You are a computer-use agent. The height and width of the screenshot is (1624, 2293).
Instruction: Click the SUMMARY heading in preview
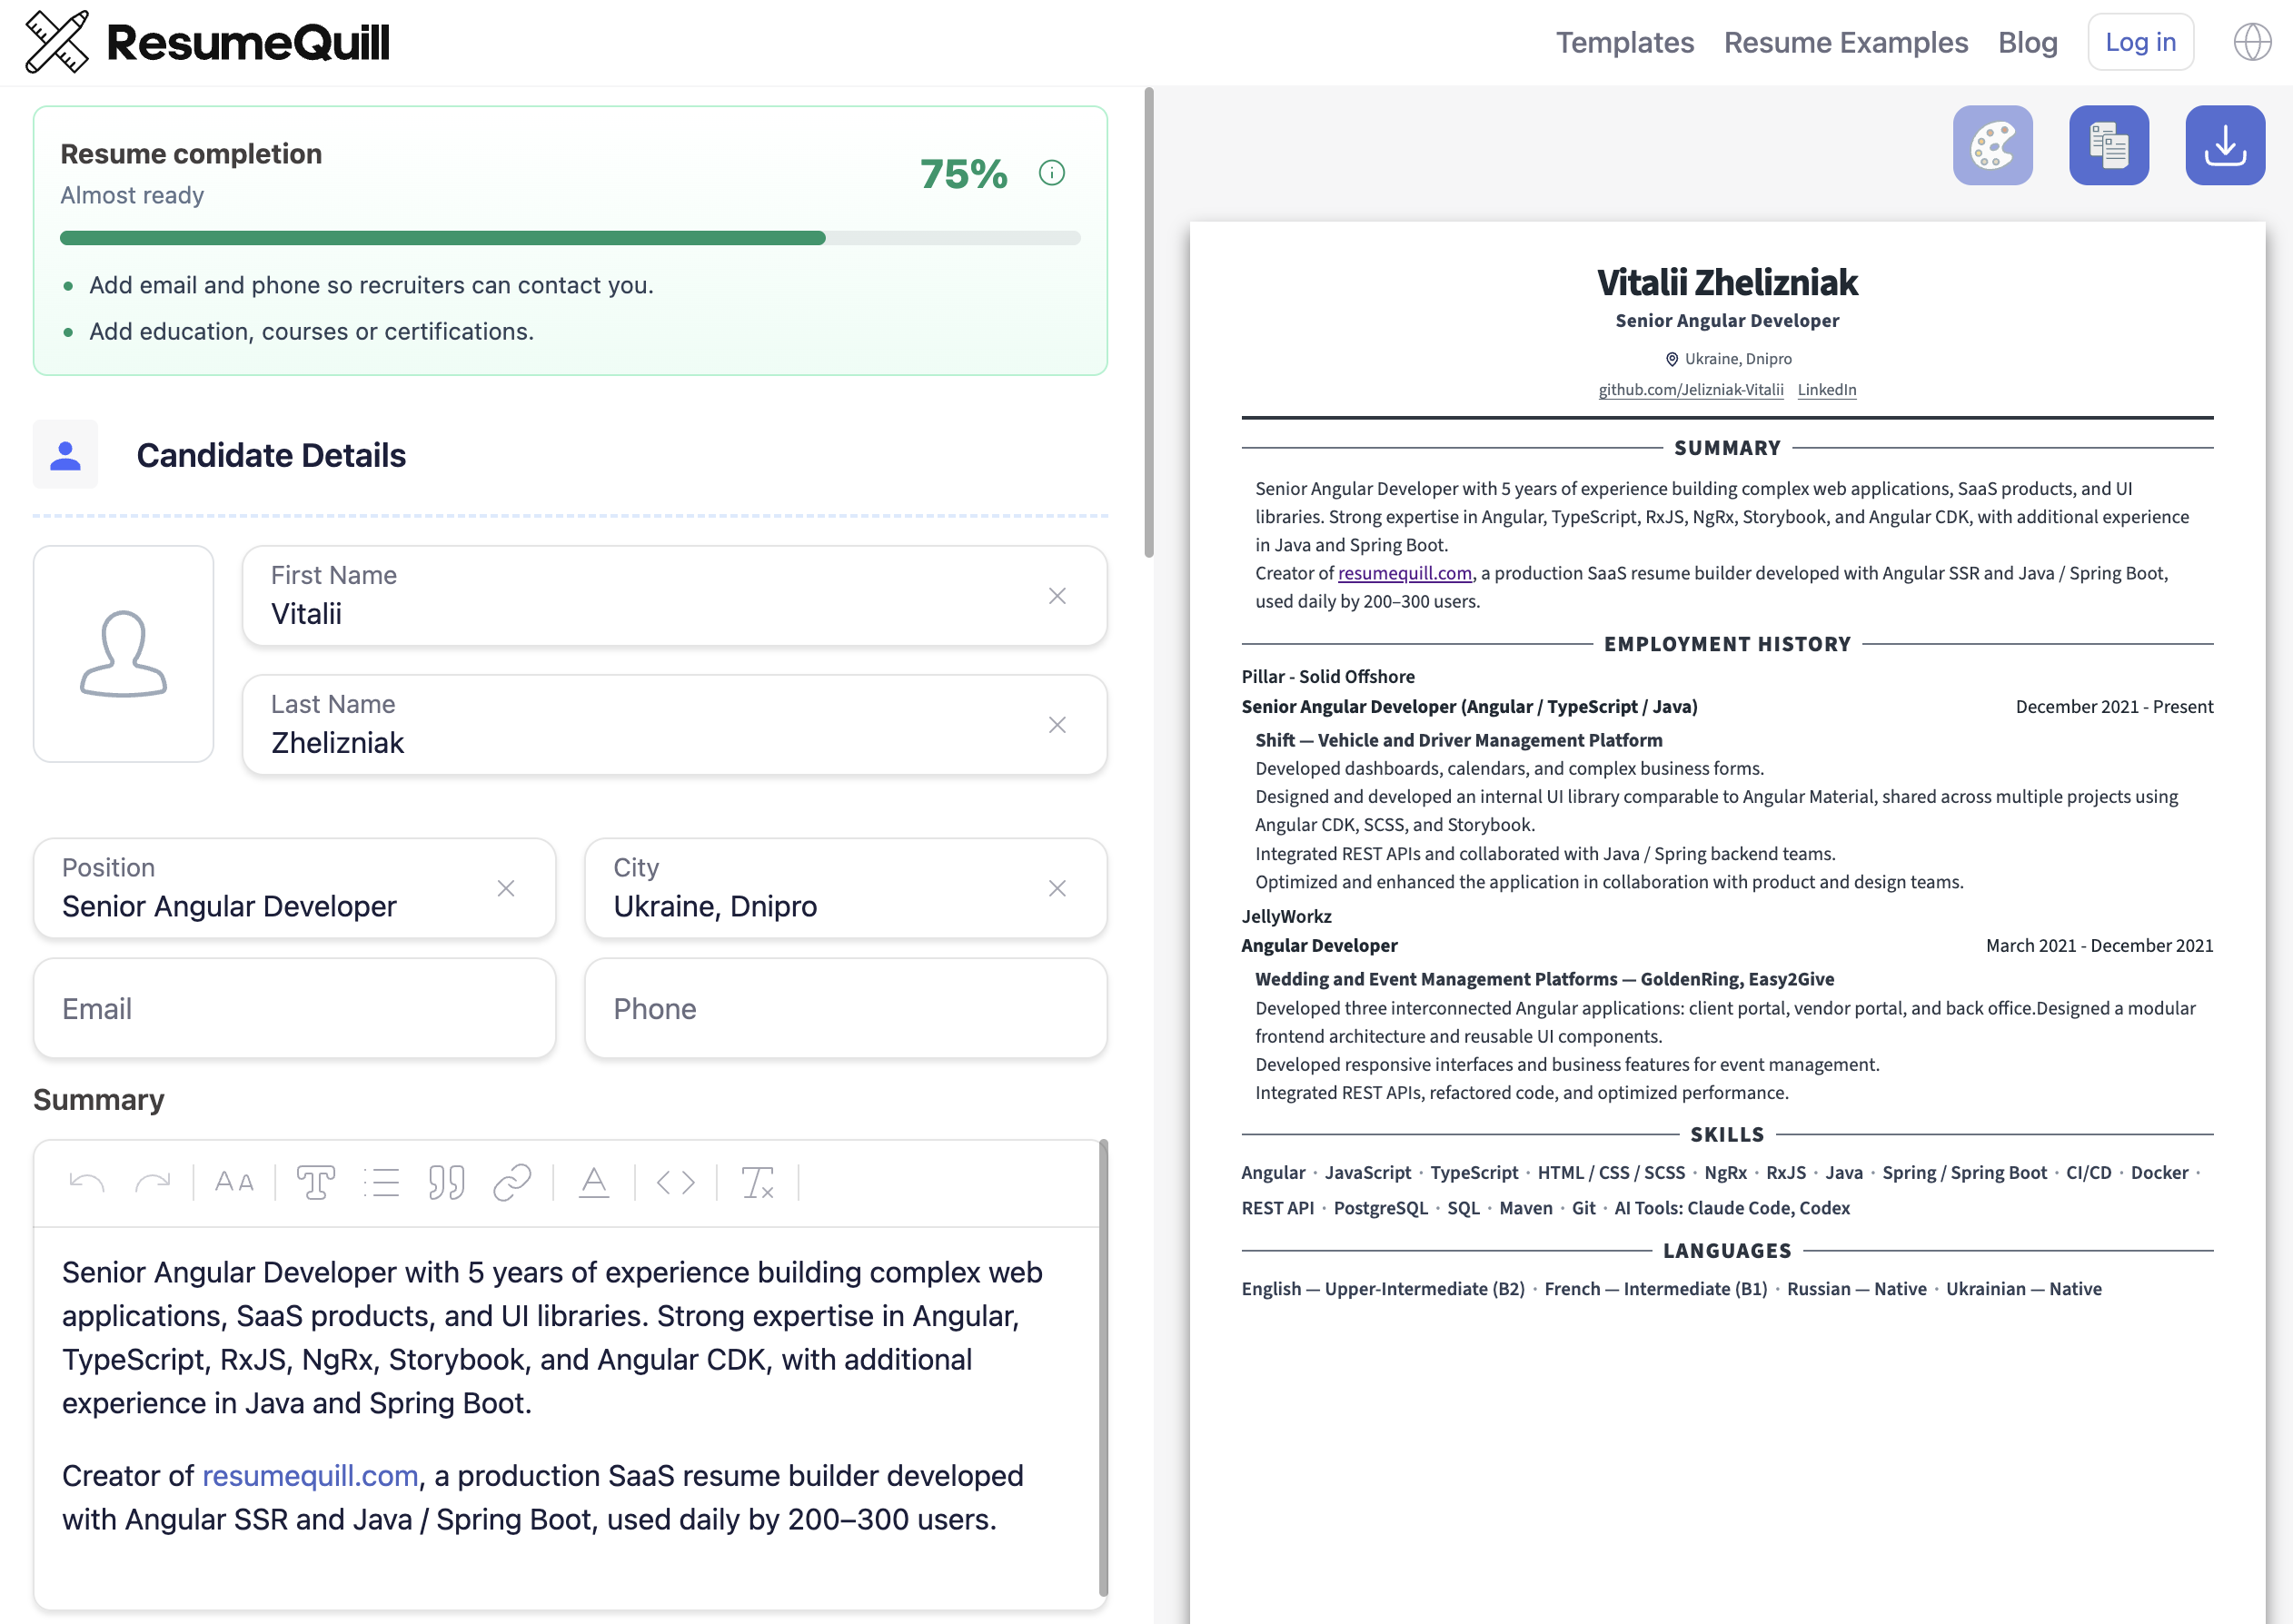[1726, 448]
